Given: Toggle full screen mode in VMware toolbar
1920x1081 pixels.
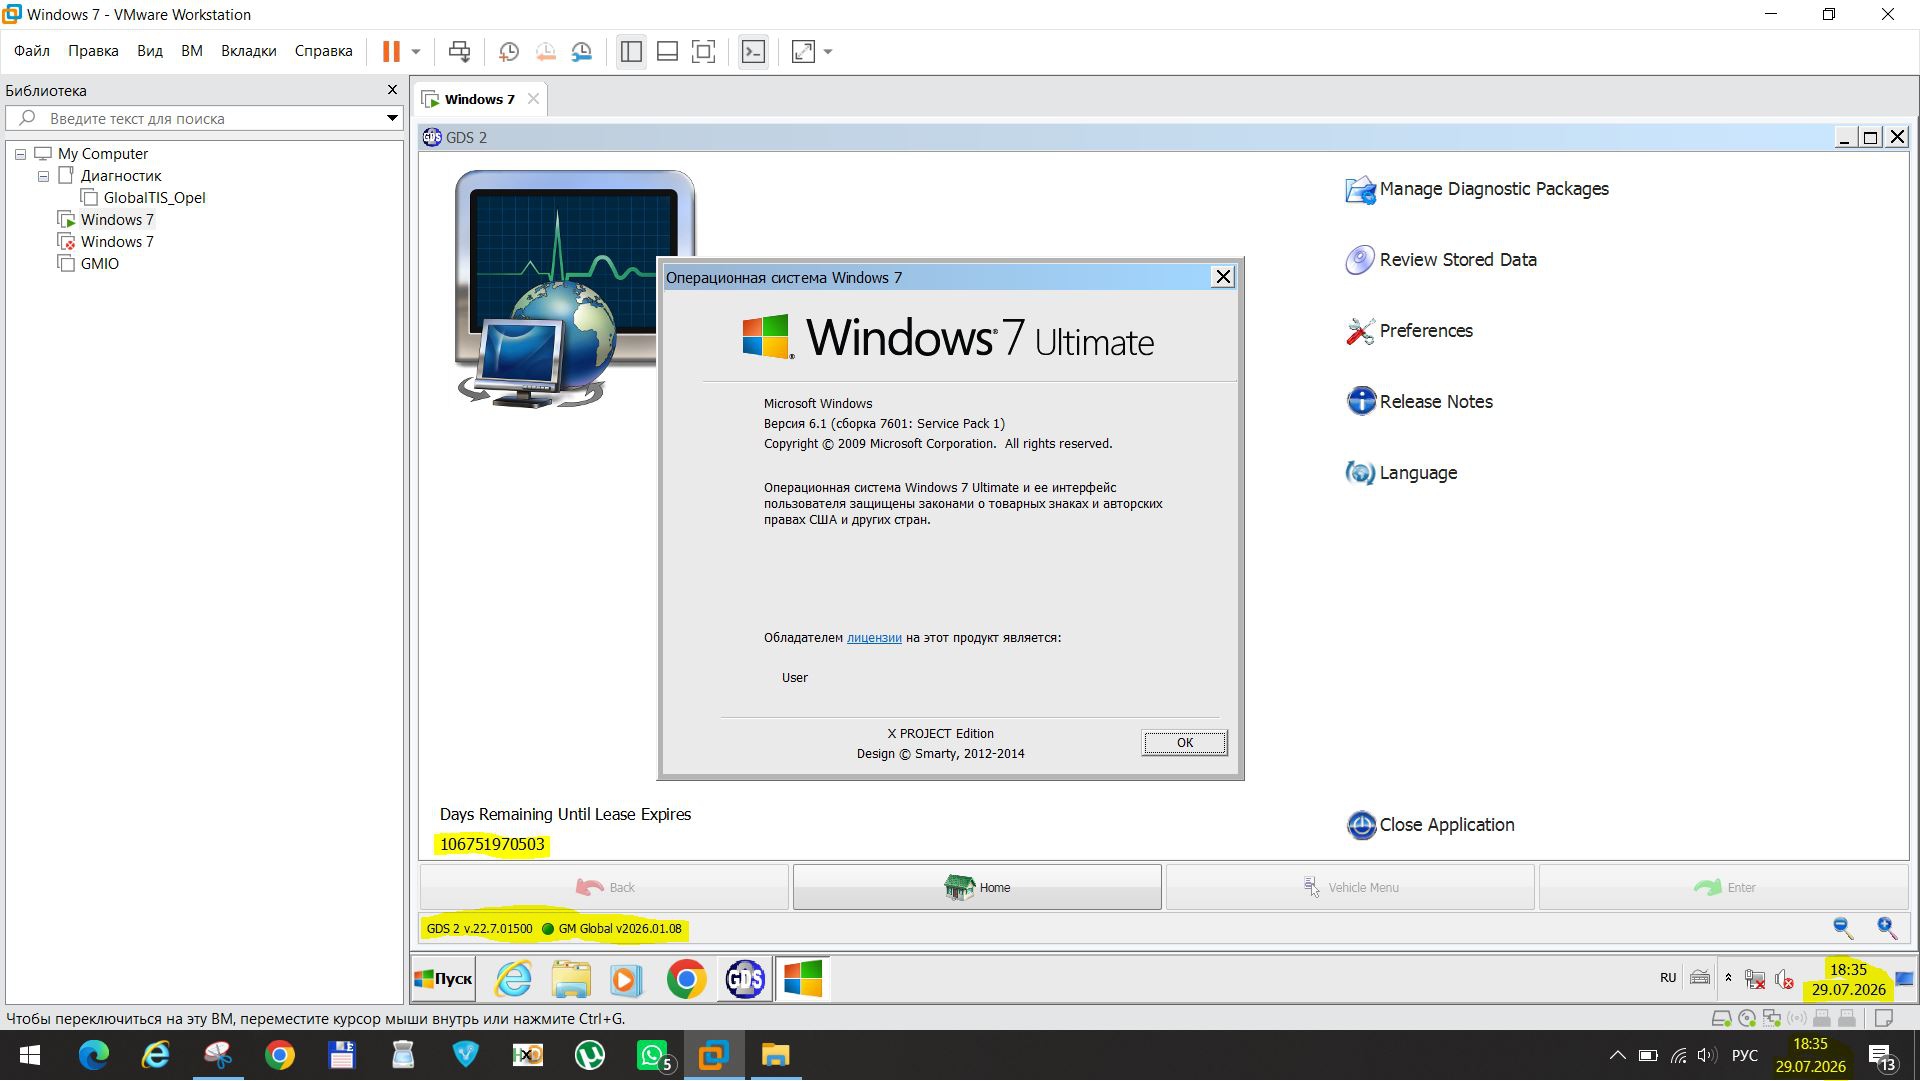Looking at the screenshot, I should click(x=704, y=51).
